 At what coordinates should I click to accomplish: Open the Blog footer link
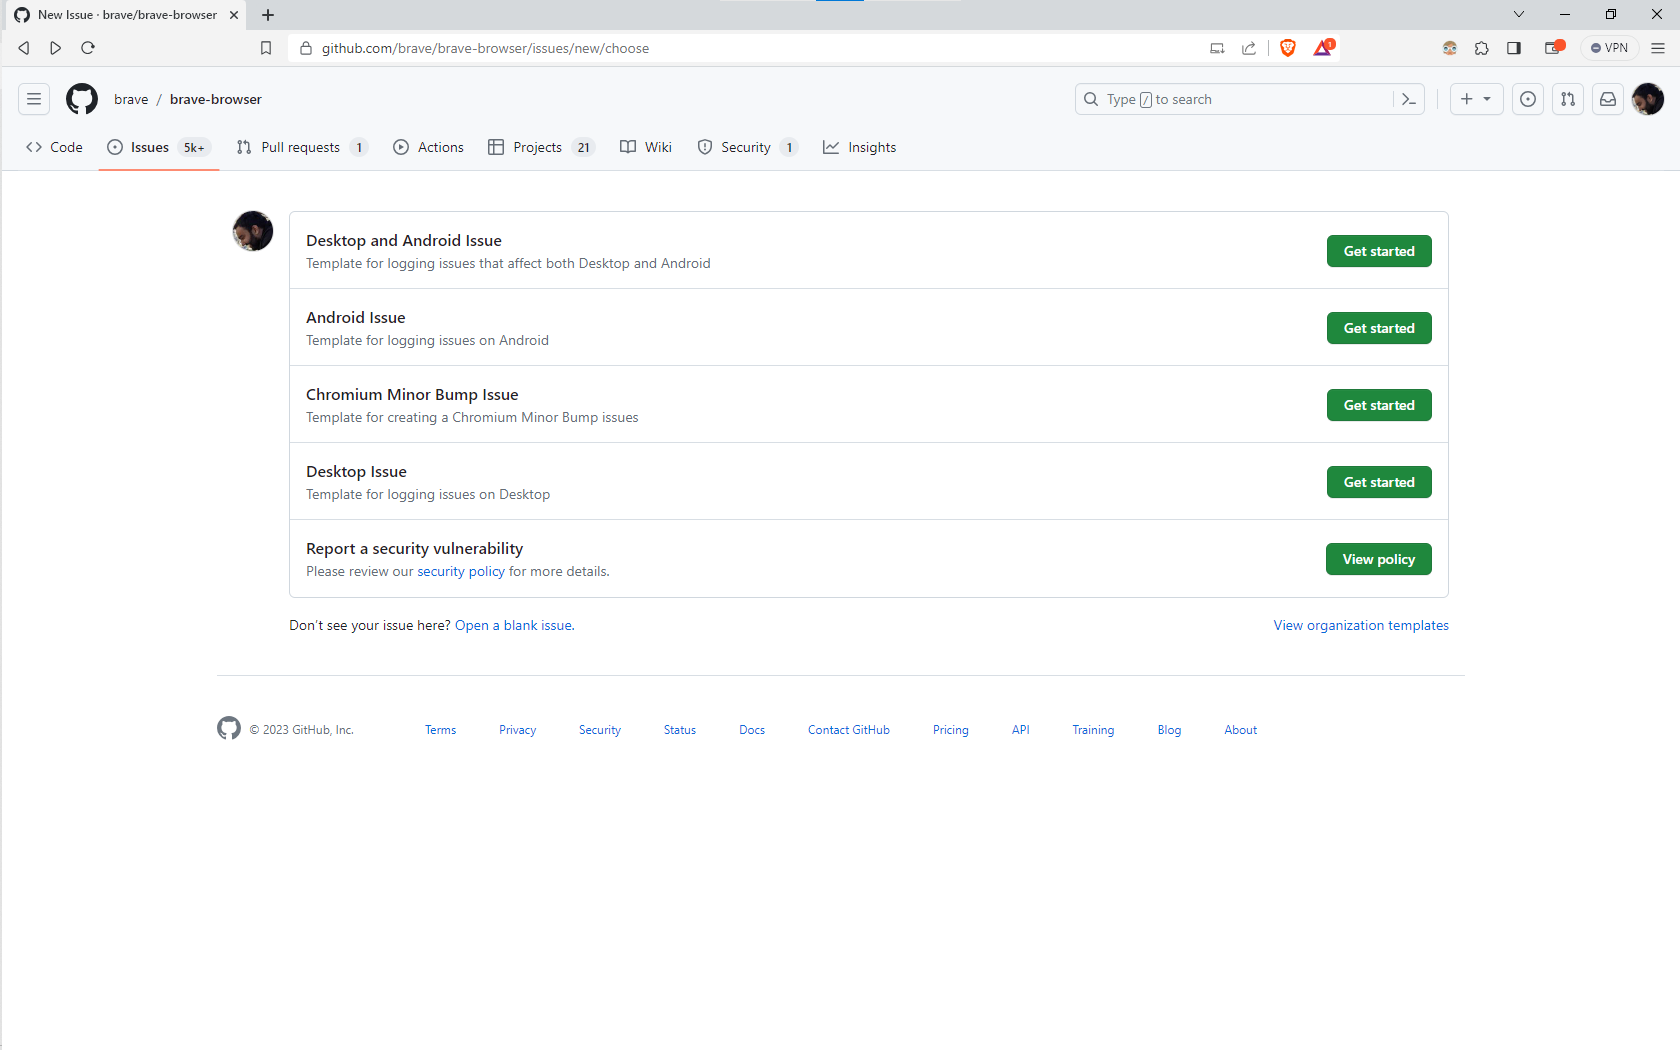1169,730
